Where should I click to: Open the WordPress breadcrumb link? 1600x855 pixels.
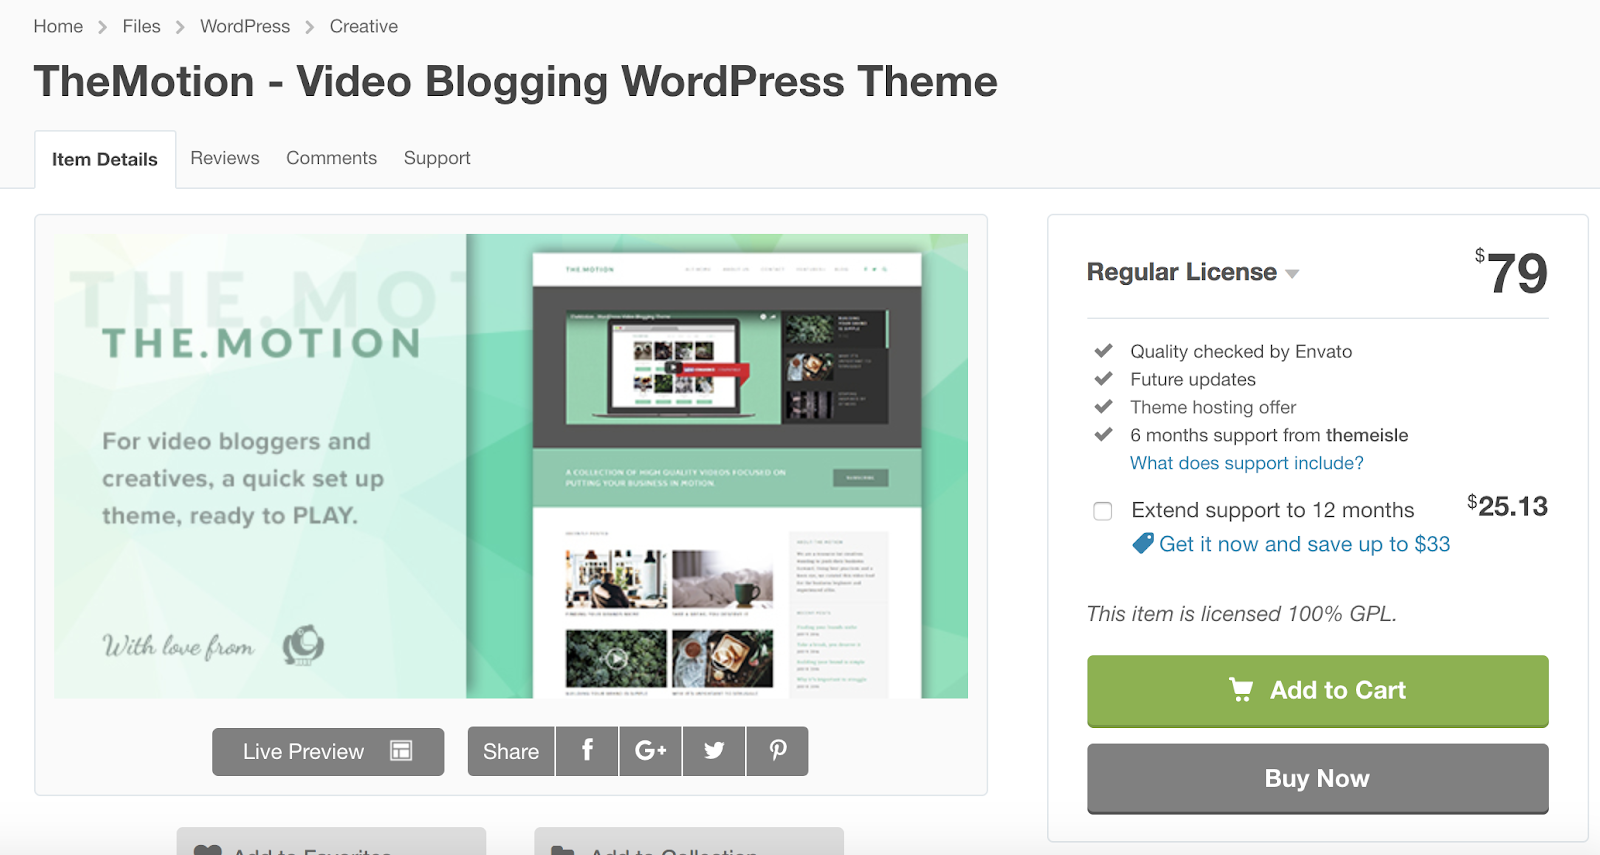pyautogui.click(x=245, y=26)
